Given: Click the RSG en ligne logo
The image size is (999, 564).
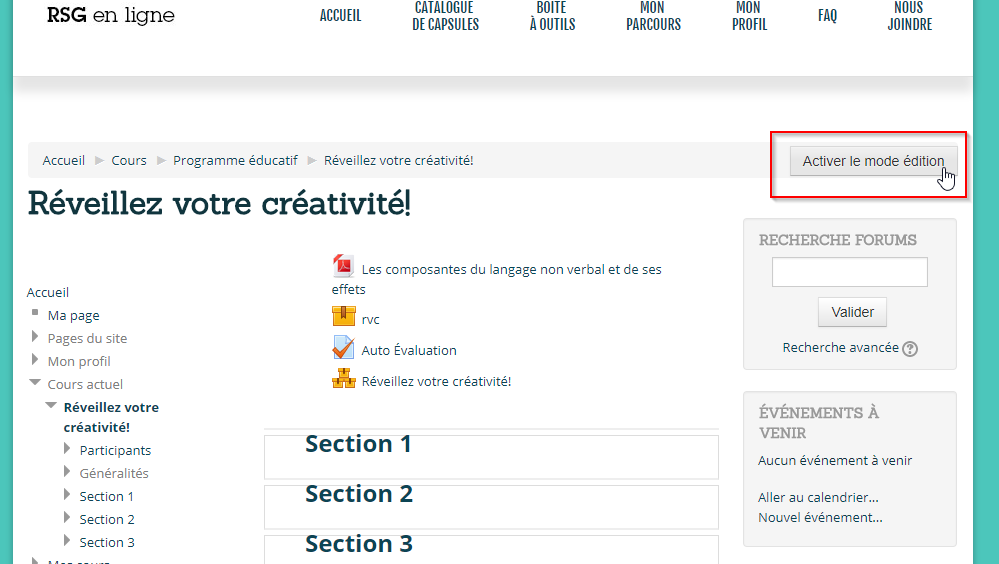Looking at the screenshot, I should tap(111, 15).
